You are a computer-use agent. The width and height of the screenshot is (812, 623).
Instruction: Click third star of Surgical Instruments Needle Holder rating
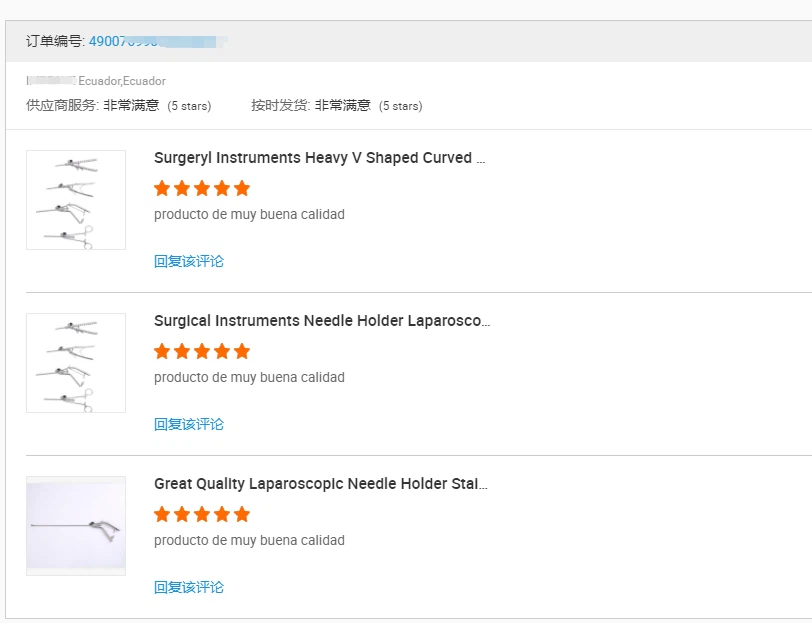coord(202,351)
